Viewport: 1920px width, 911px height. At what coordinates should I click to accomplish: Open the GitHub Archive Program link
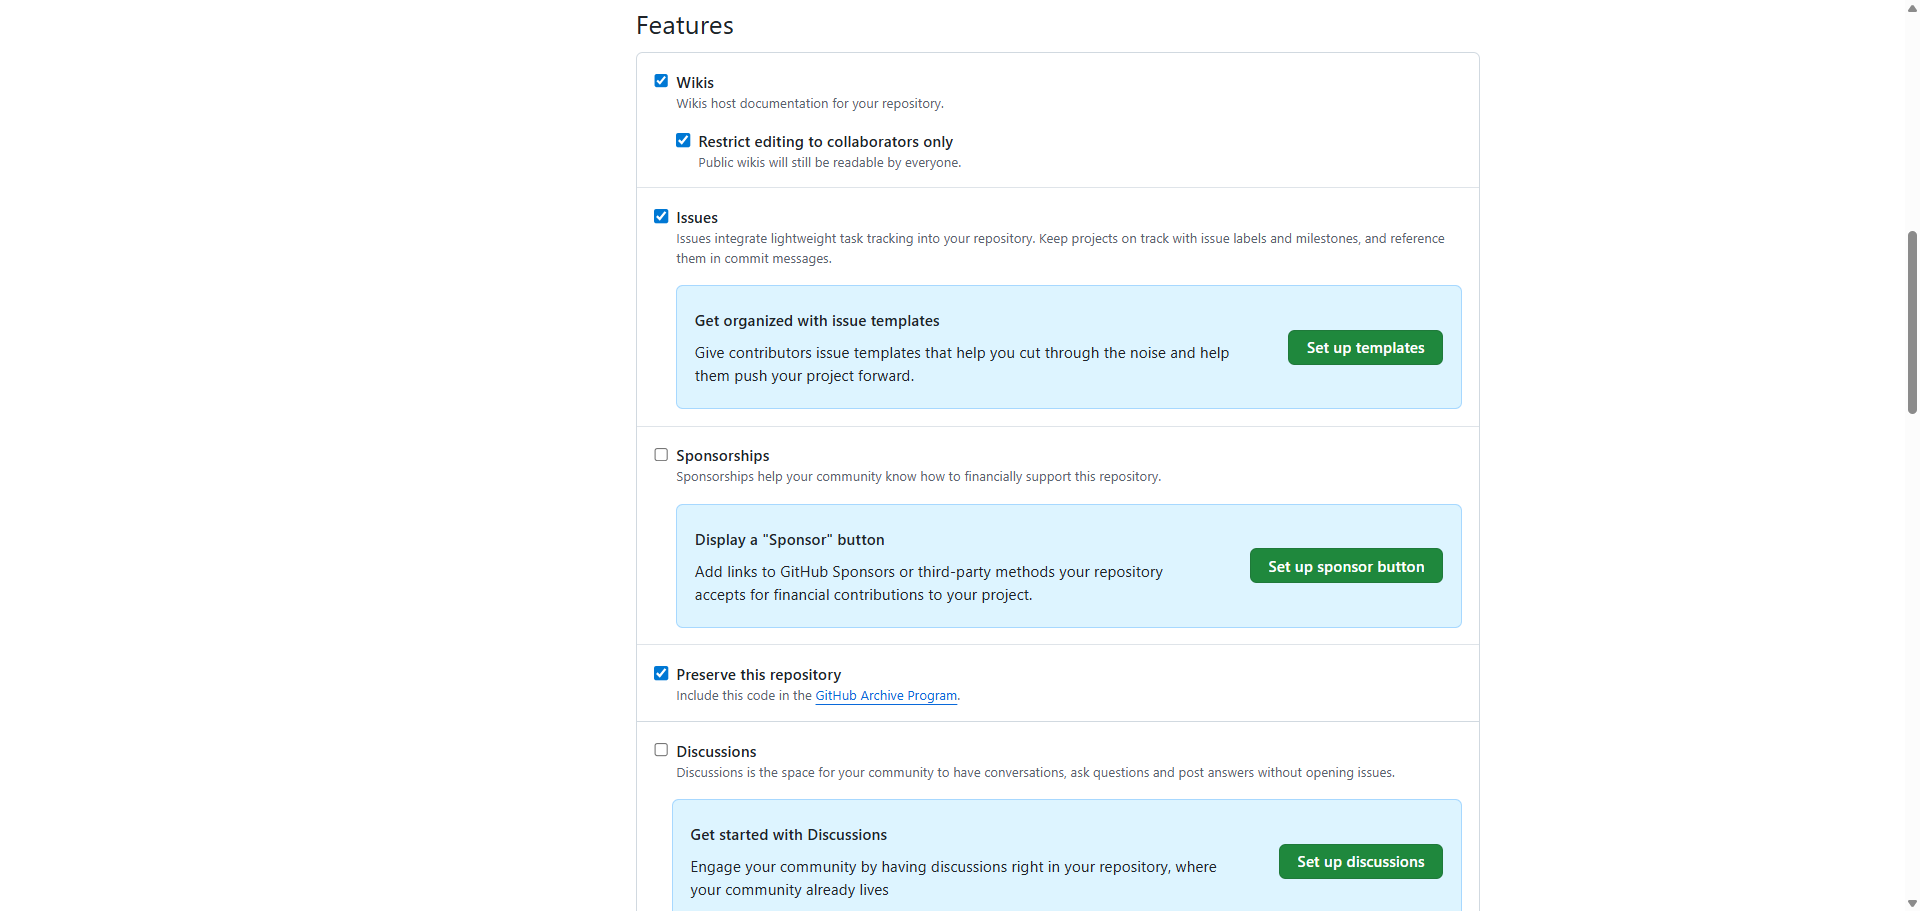pos(886,696)
